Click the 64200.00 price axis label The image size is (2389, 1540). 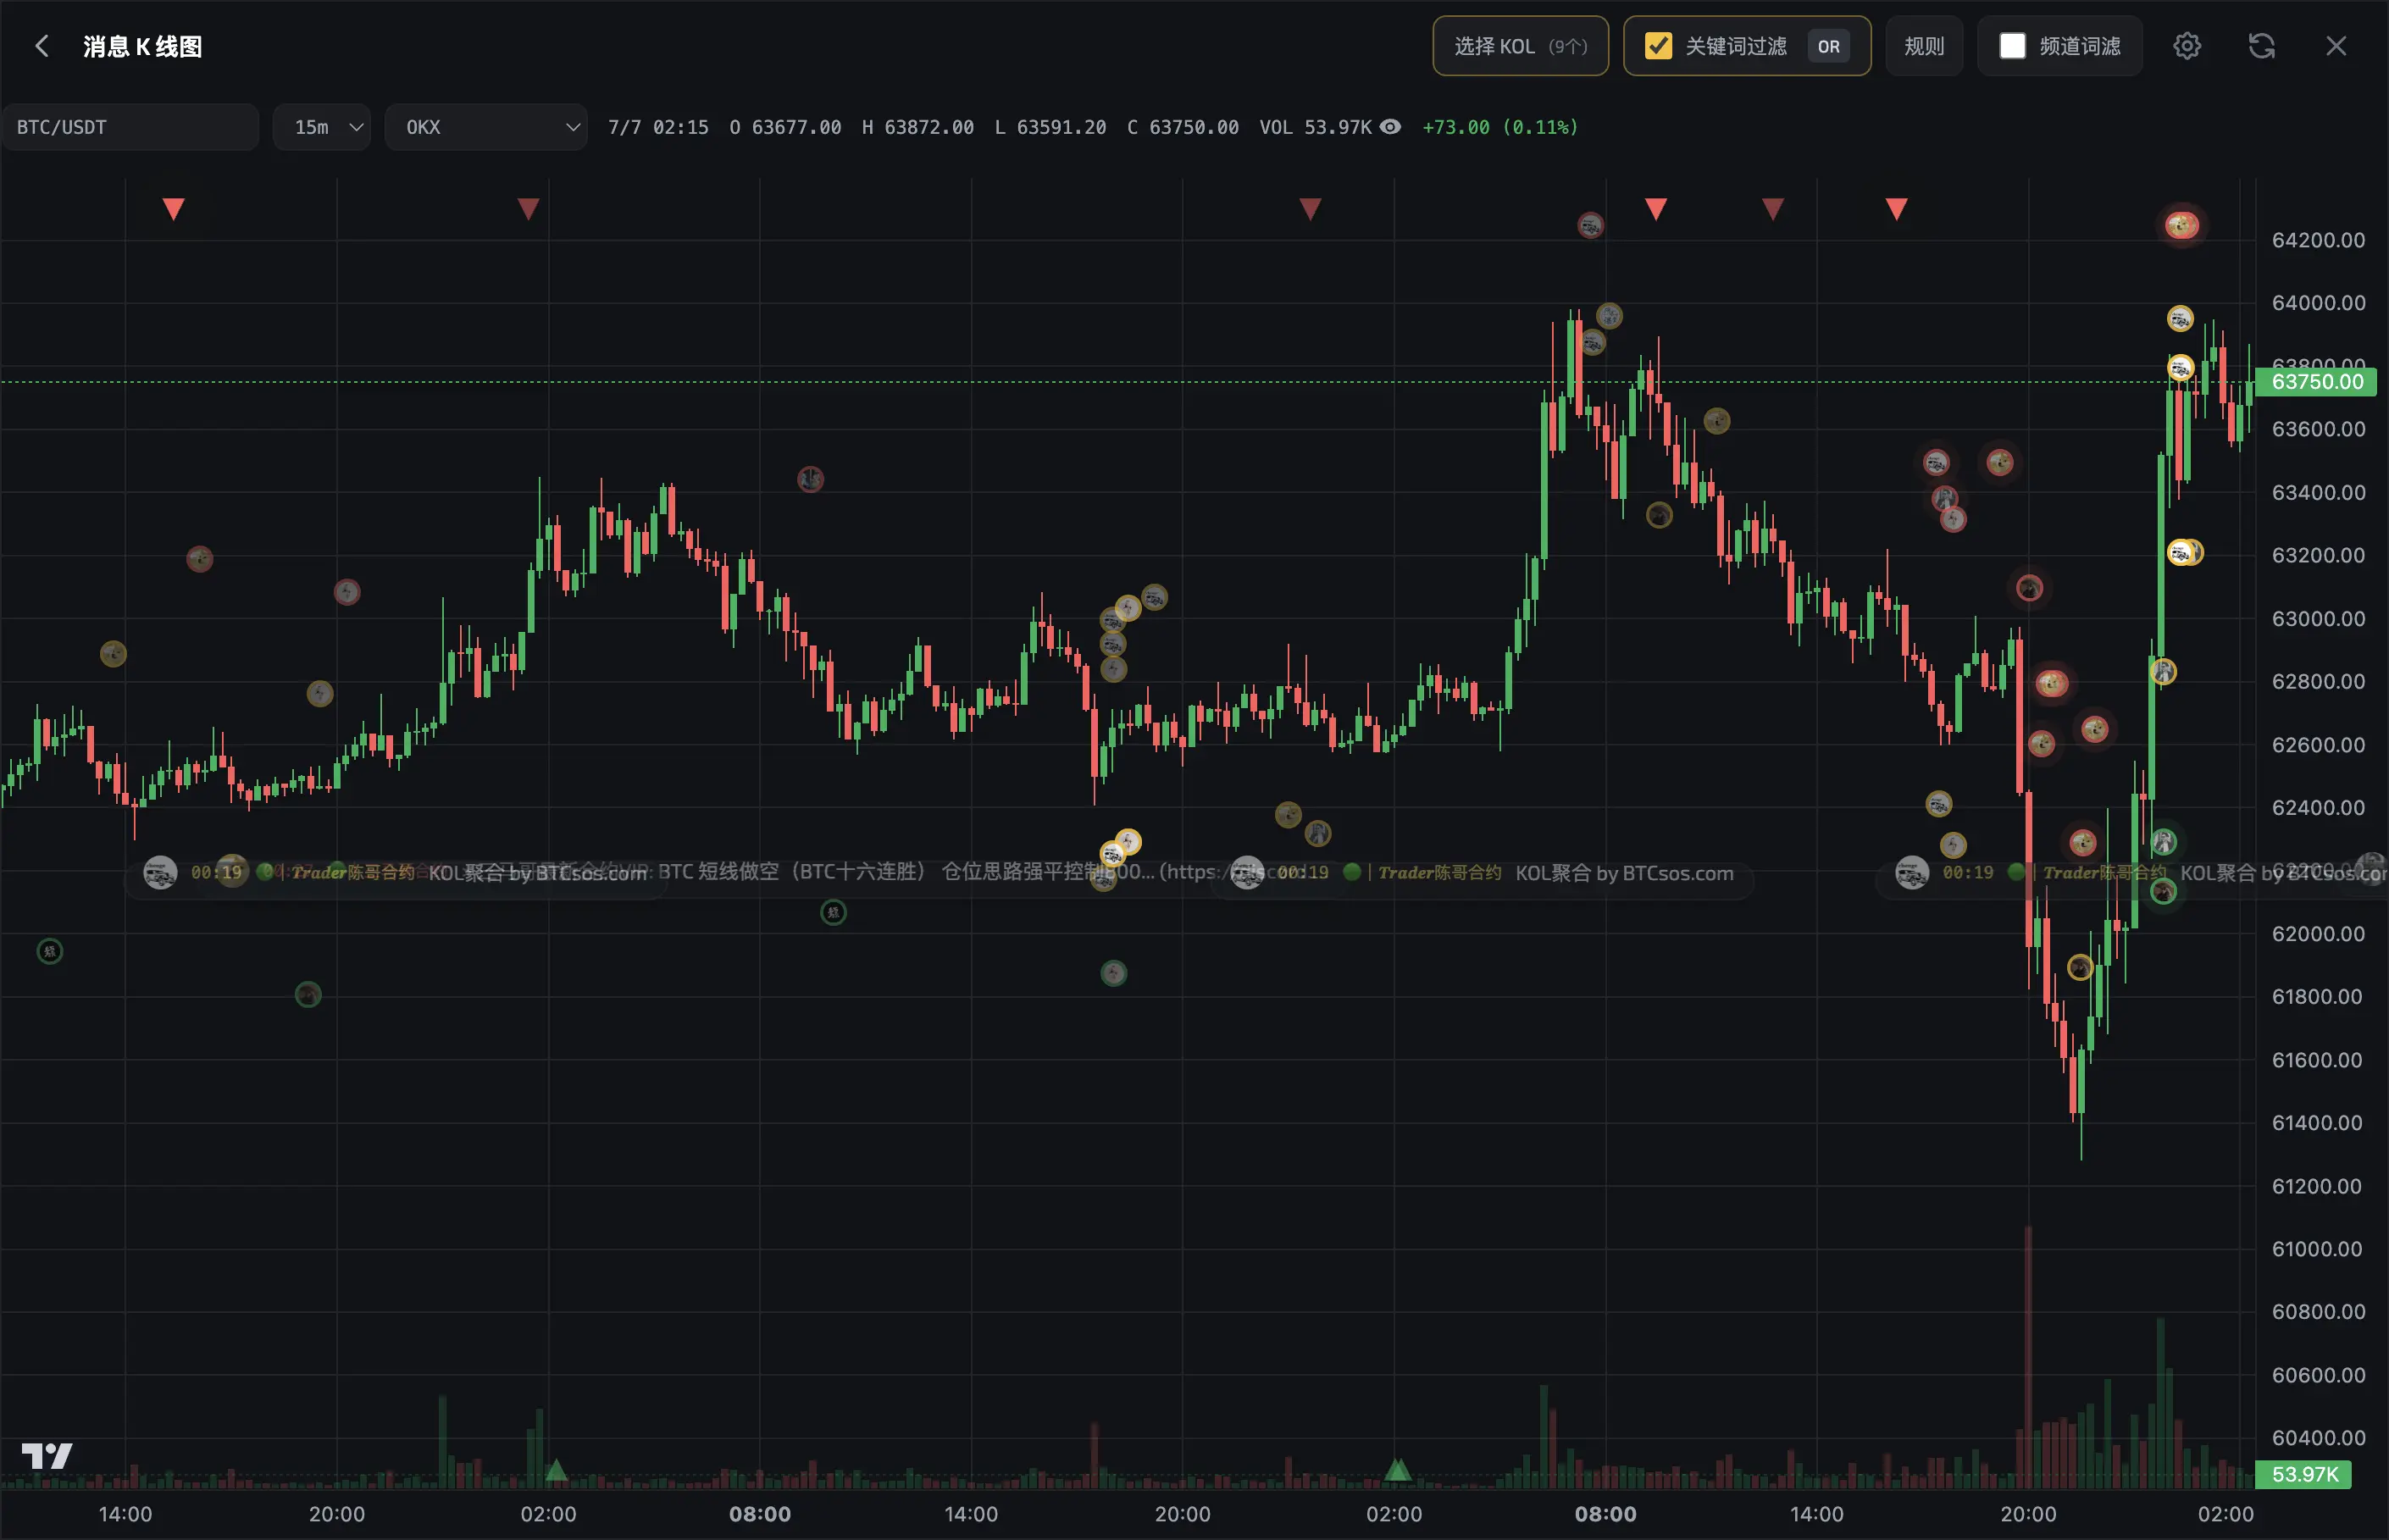click(x=2318, y=240)
